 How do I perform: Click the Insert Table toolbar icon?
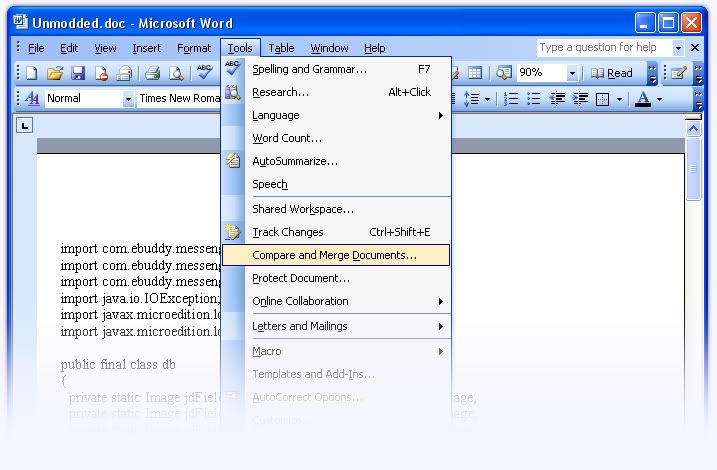click(x=475, y=73)
